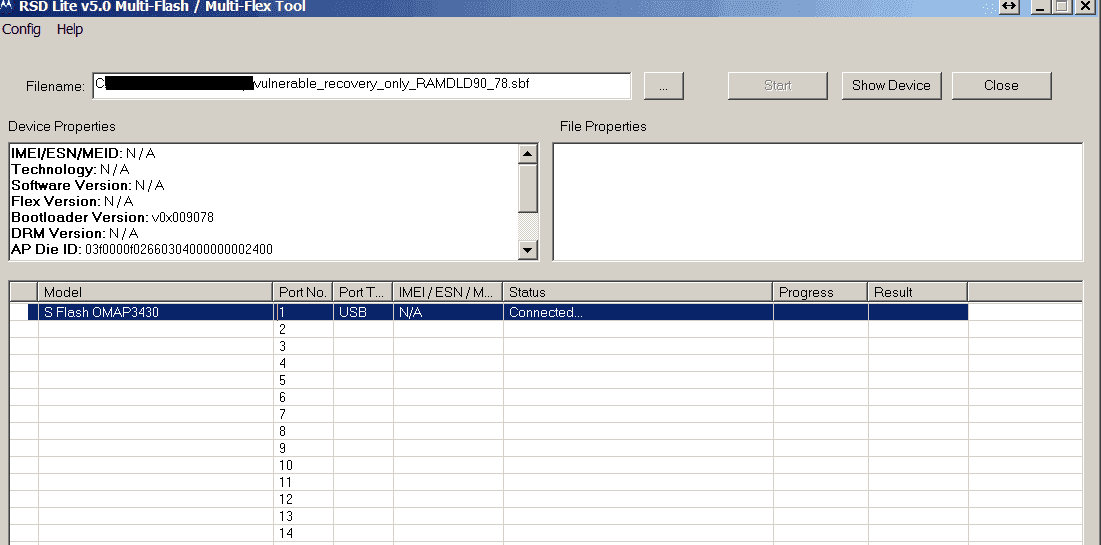Click the Show Device button

pyautogui.click(x=891, y=86)
